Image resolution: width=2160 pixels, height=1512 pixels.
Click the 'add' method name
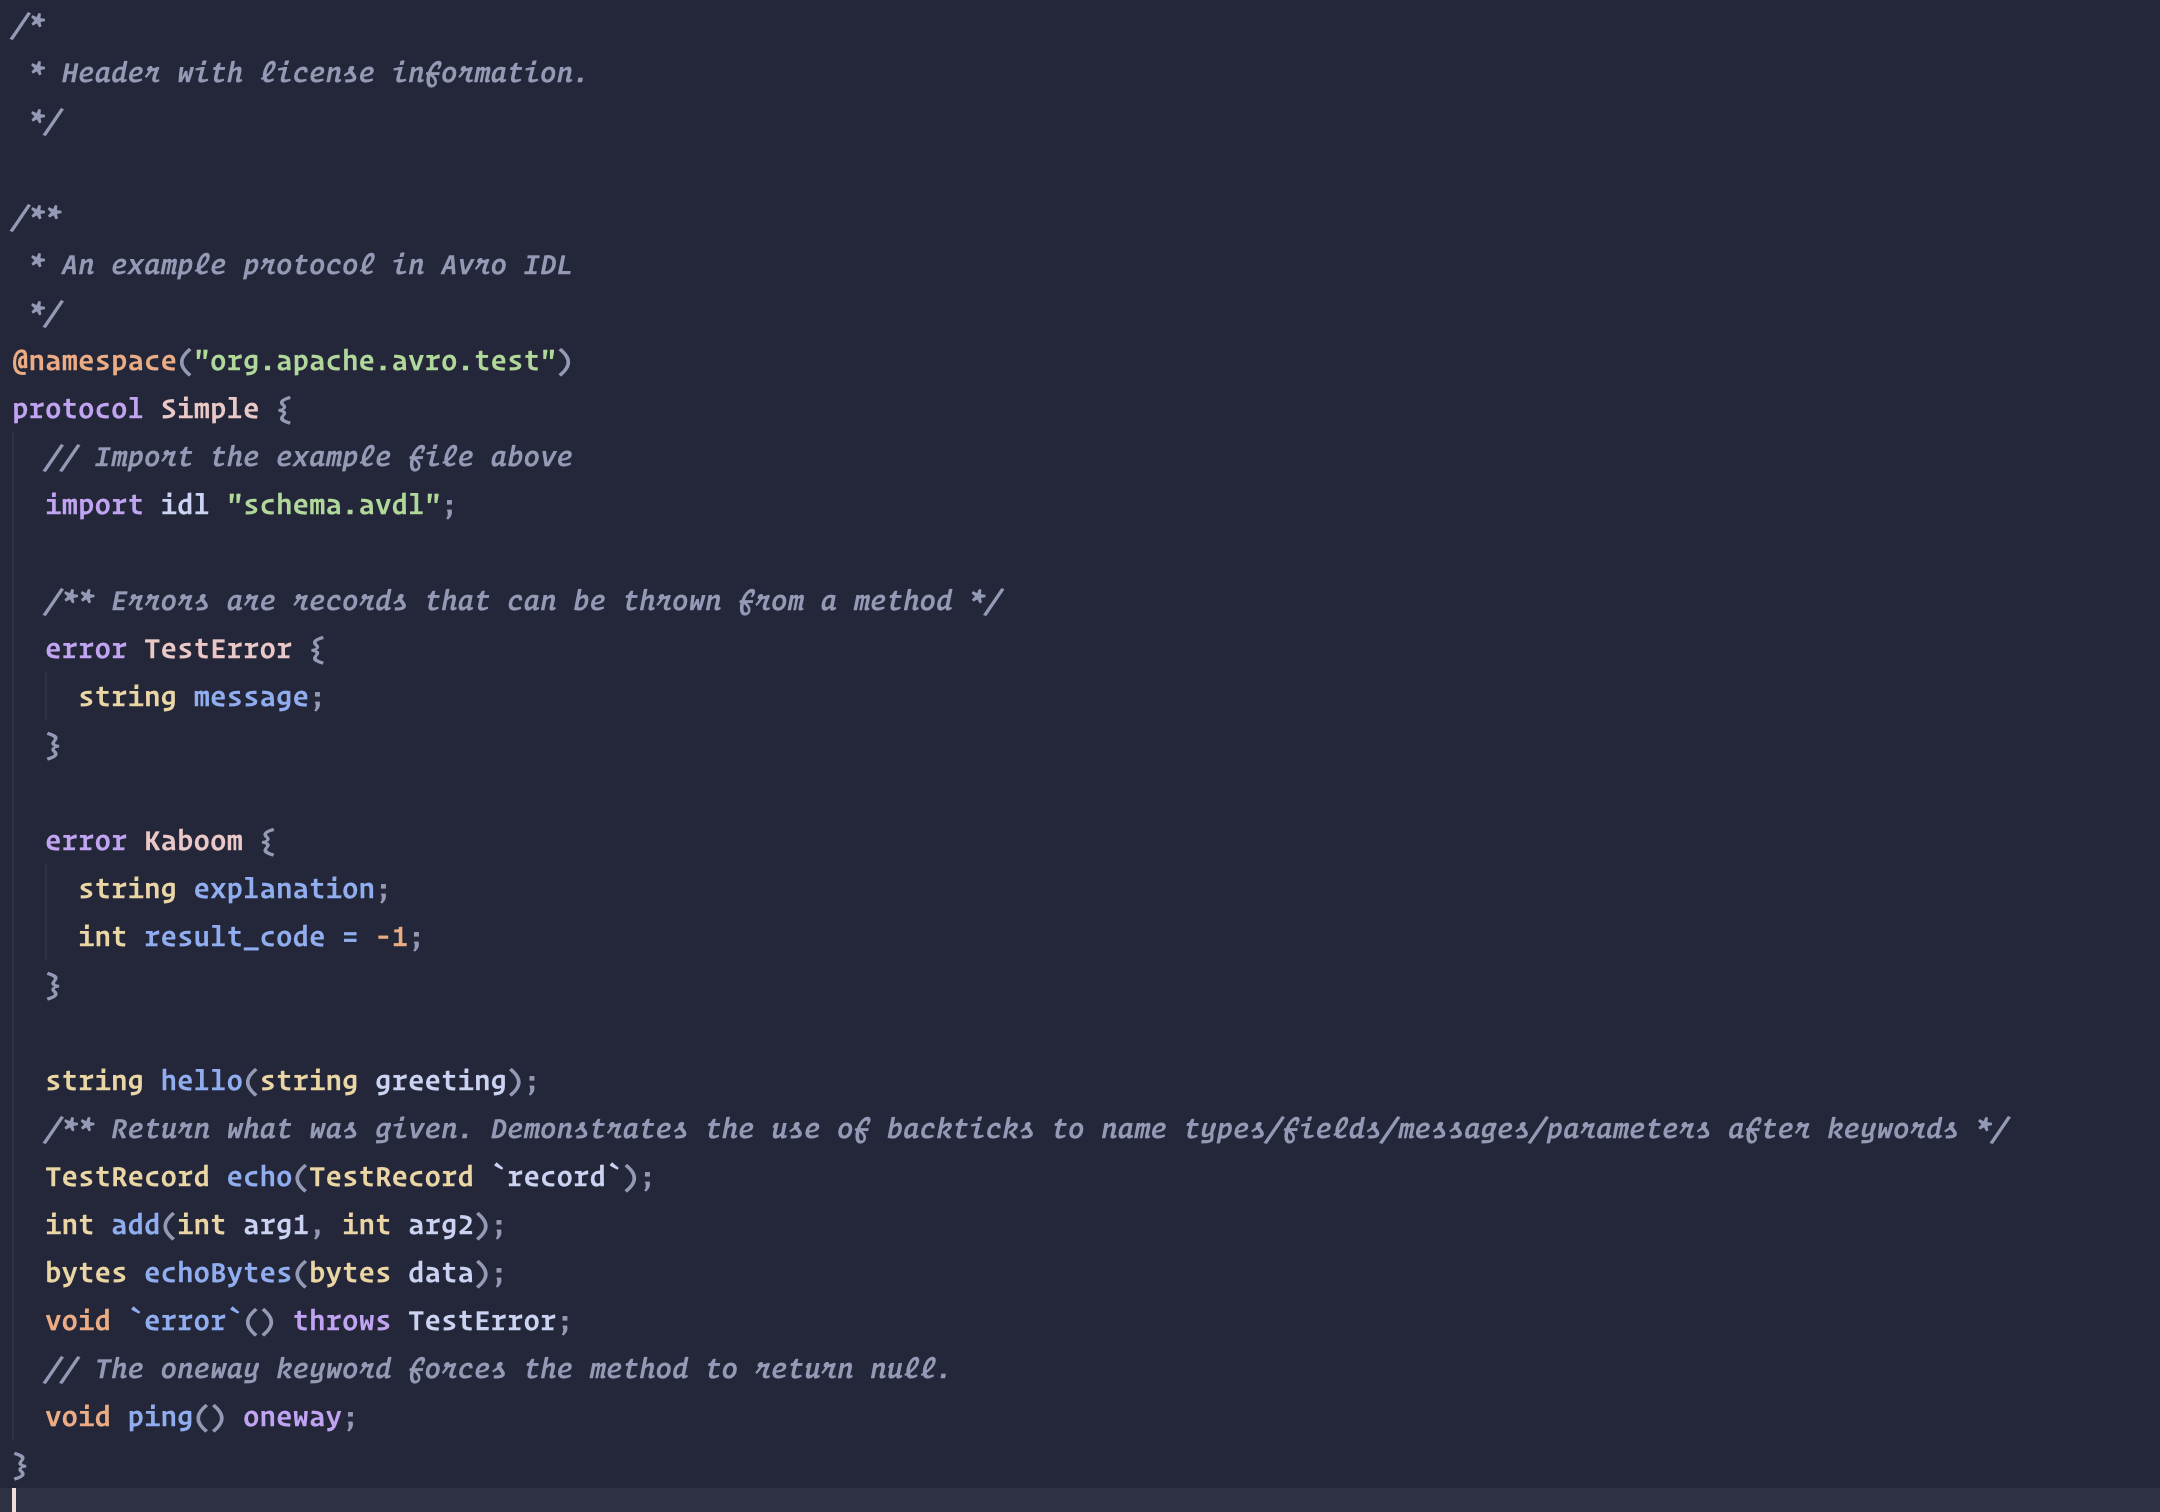[136, 1225]
